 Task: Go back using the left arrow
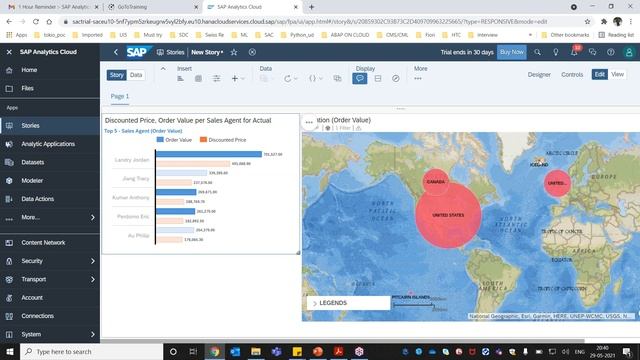tap(116, 52)
